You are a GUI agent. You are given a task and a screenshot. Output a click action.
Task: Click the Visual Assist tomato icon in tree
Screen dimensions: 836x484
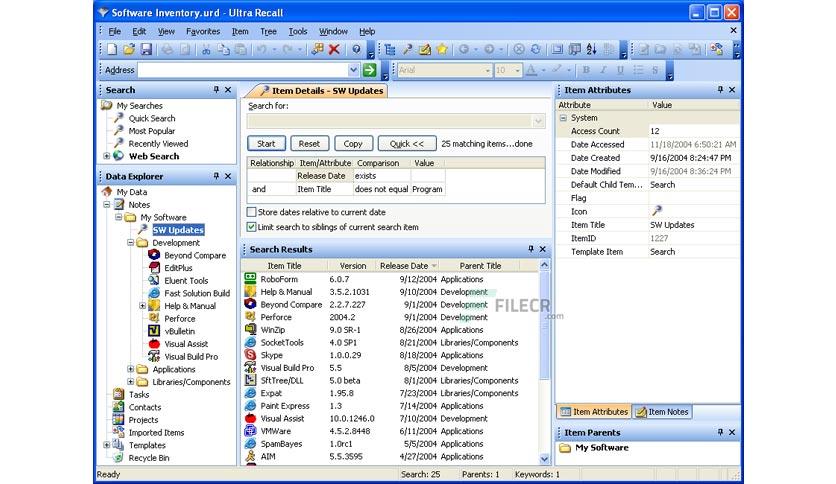pyautogui.click(x=154, y=344)
